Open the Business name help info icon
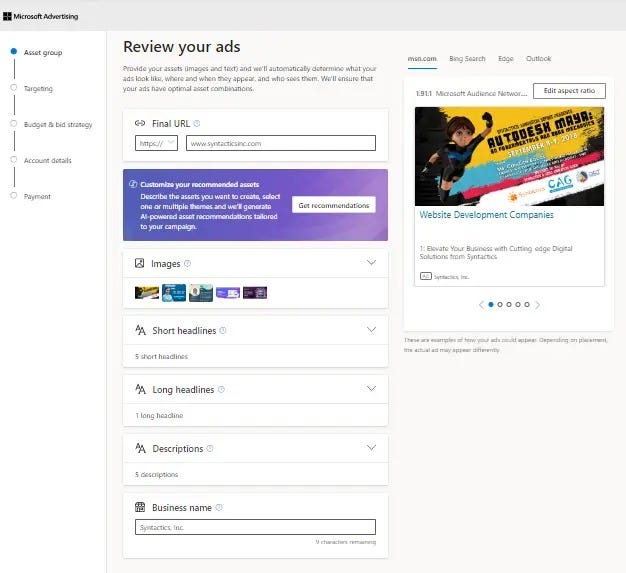This screenshot has width=626, height=573. coord(219,507)
